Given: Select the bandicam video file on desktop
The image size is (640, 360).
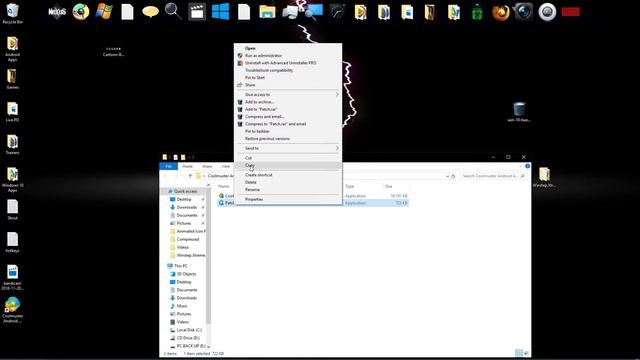Looking at the screenshot, I should 13,277.
